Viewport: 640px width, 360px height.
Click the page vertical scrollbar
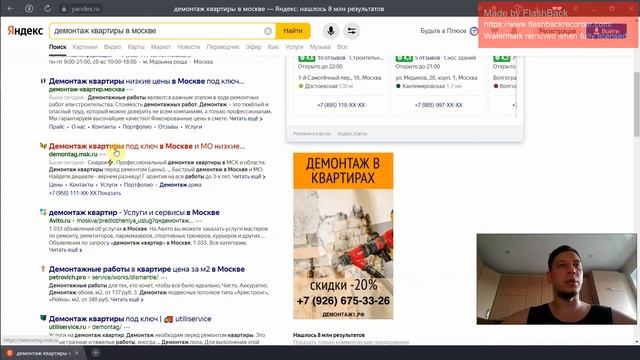pos(636,105)
